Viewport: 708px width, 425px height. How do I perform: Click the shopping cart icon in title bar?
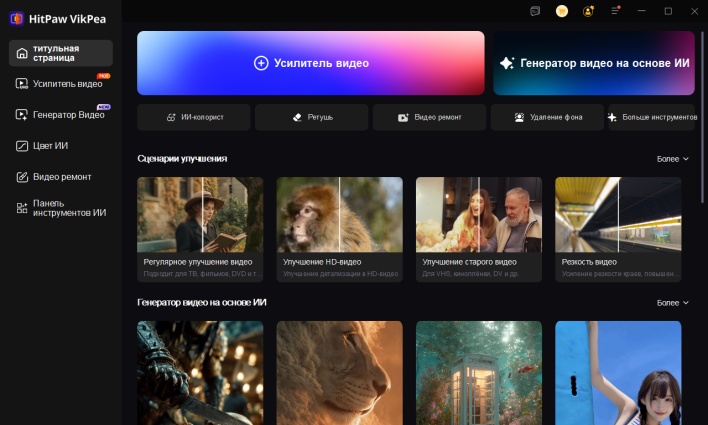(562, 11)
